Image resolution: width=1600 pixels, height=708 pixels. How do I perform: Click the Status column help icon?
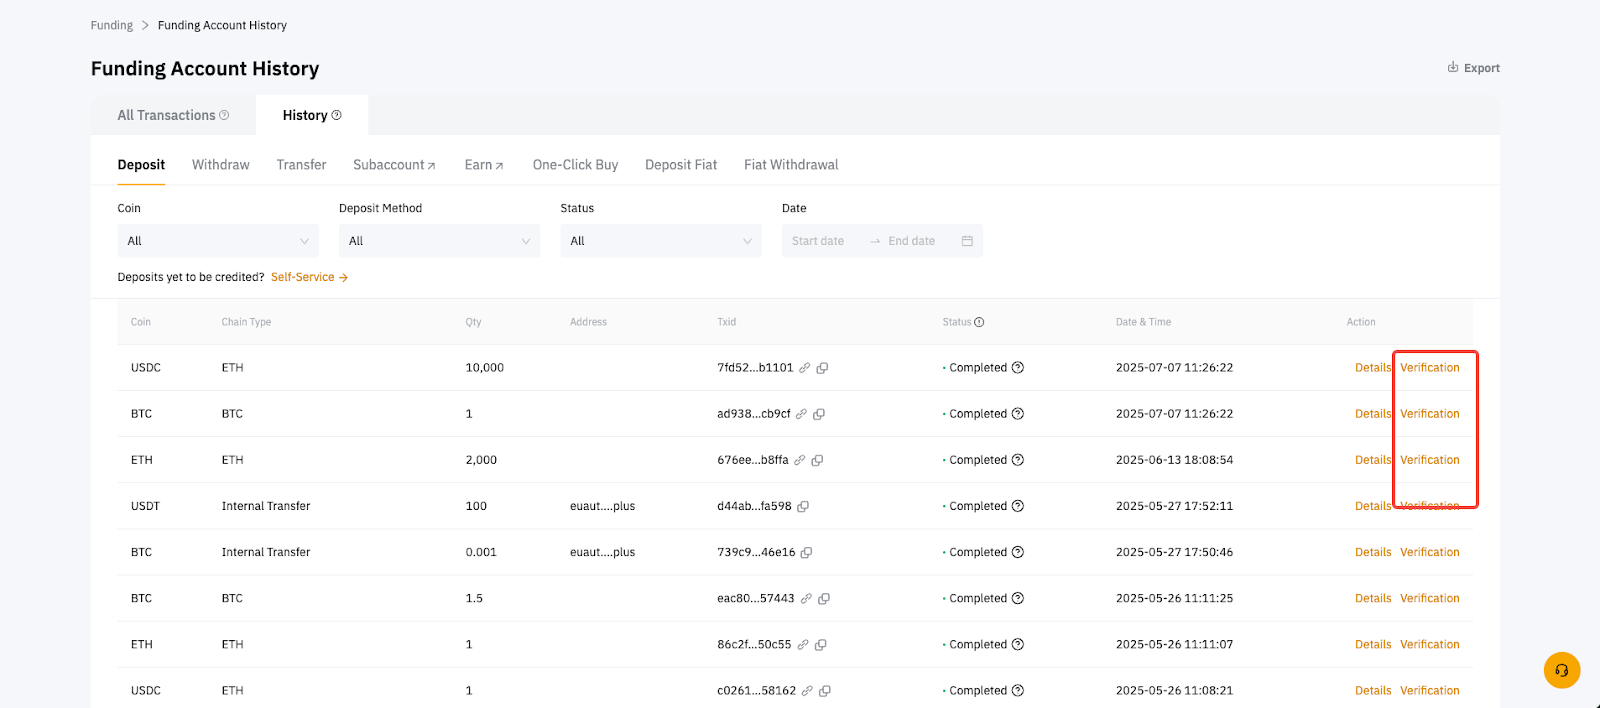click(979, 322)
